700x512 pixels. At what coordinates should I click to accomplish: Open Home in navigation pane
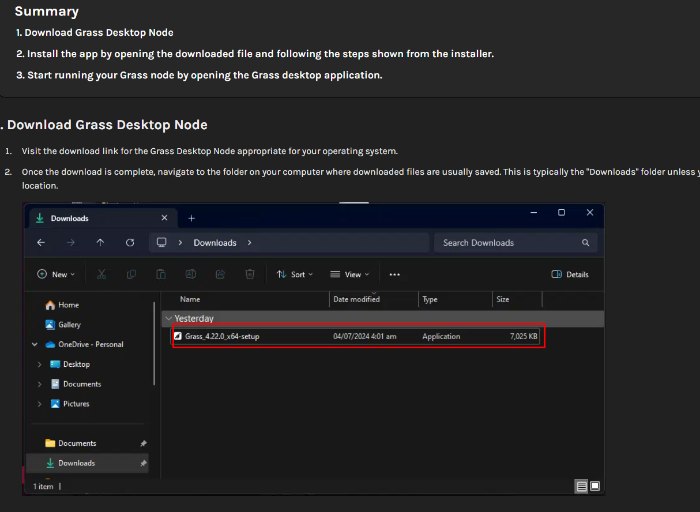(62, 305)
